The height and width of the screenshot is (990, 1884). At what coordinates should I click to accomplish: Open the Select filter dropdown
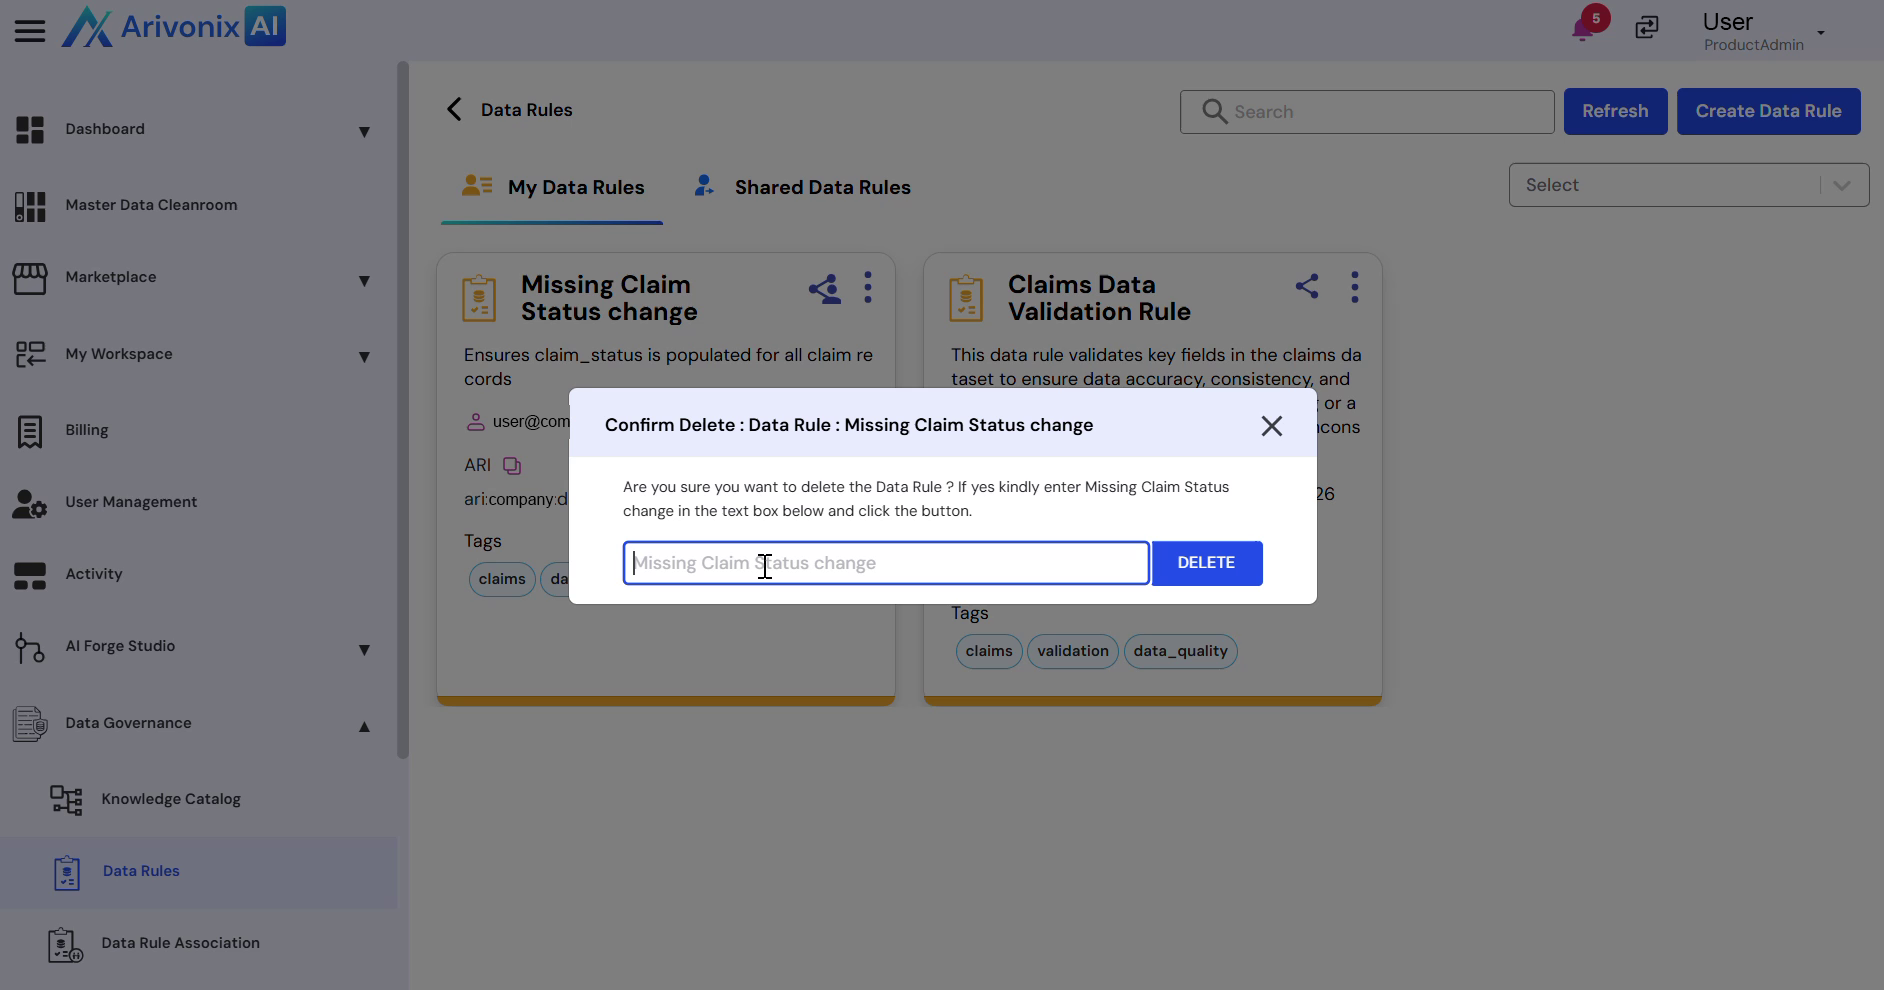pyautogui.click(x=1688, y=185)
